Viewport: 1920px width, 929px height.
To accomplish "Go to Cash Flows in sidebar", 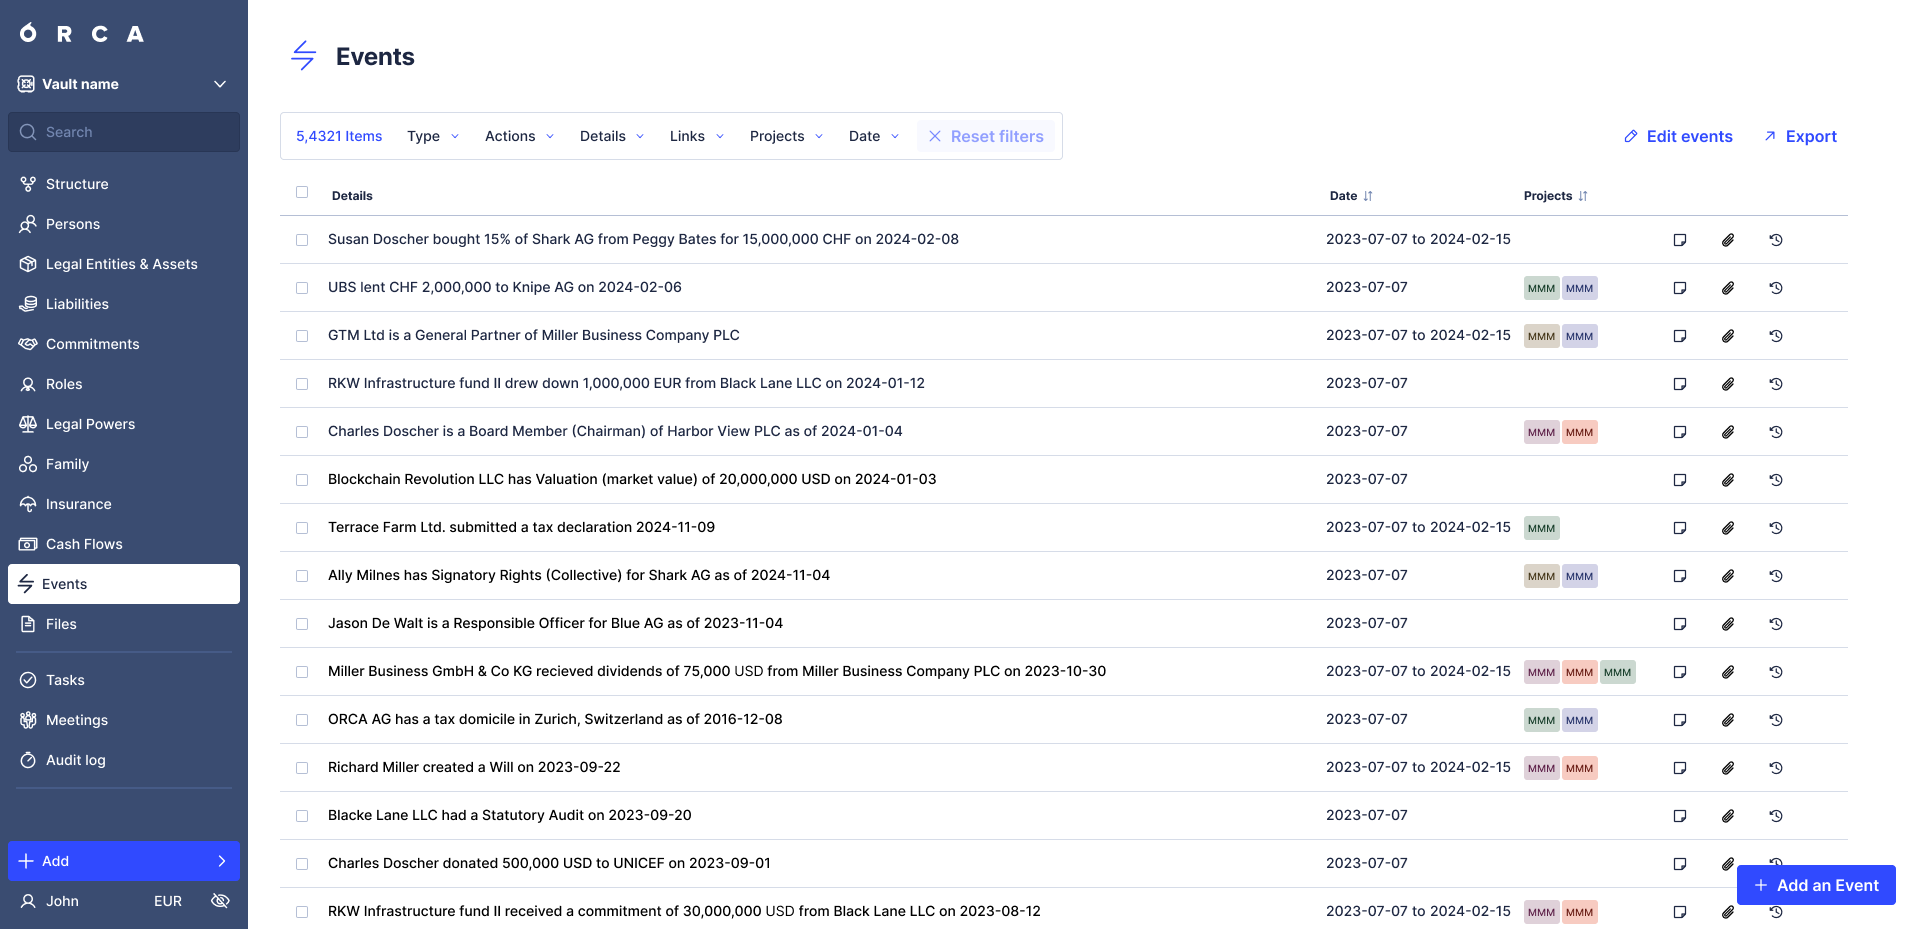I will coord(84,544).
